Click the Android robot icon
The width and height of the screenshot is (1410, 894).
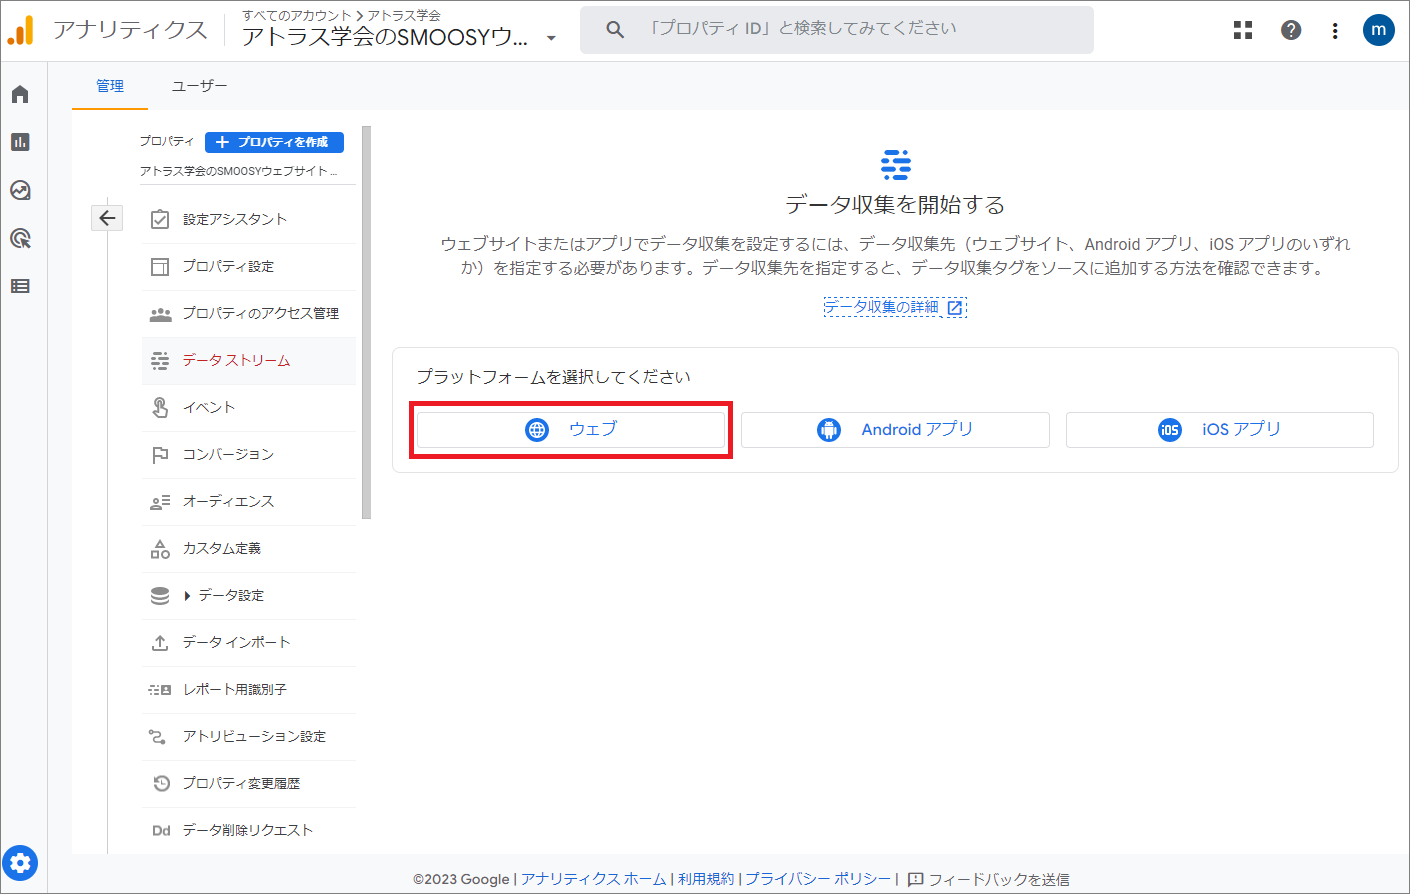click(x=829, y=429)
